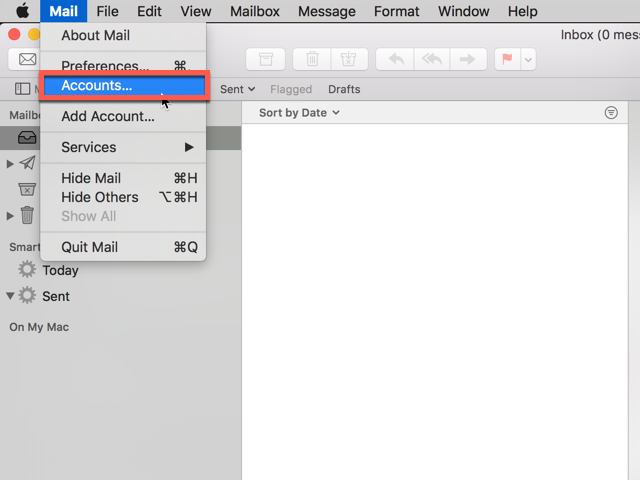
Task: Choose About Mail from the menu
Action: pos(123,36)
